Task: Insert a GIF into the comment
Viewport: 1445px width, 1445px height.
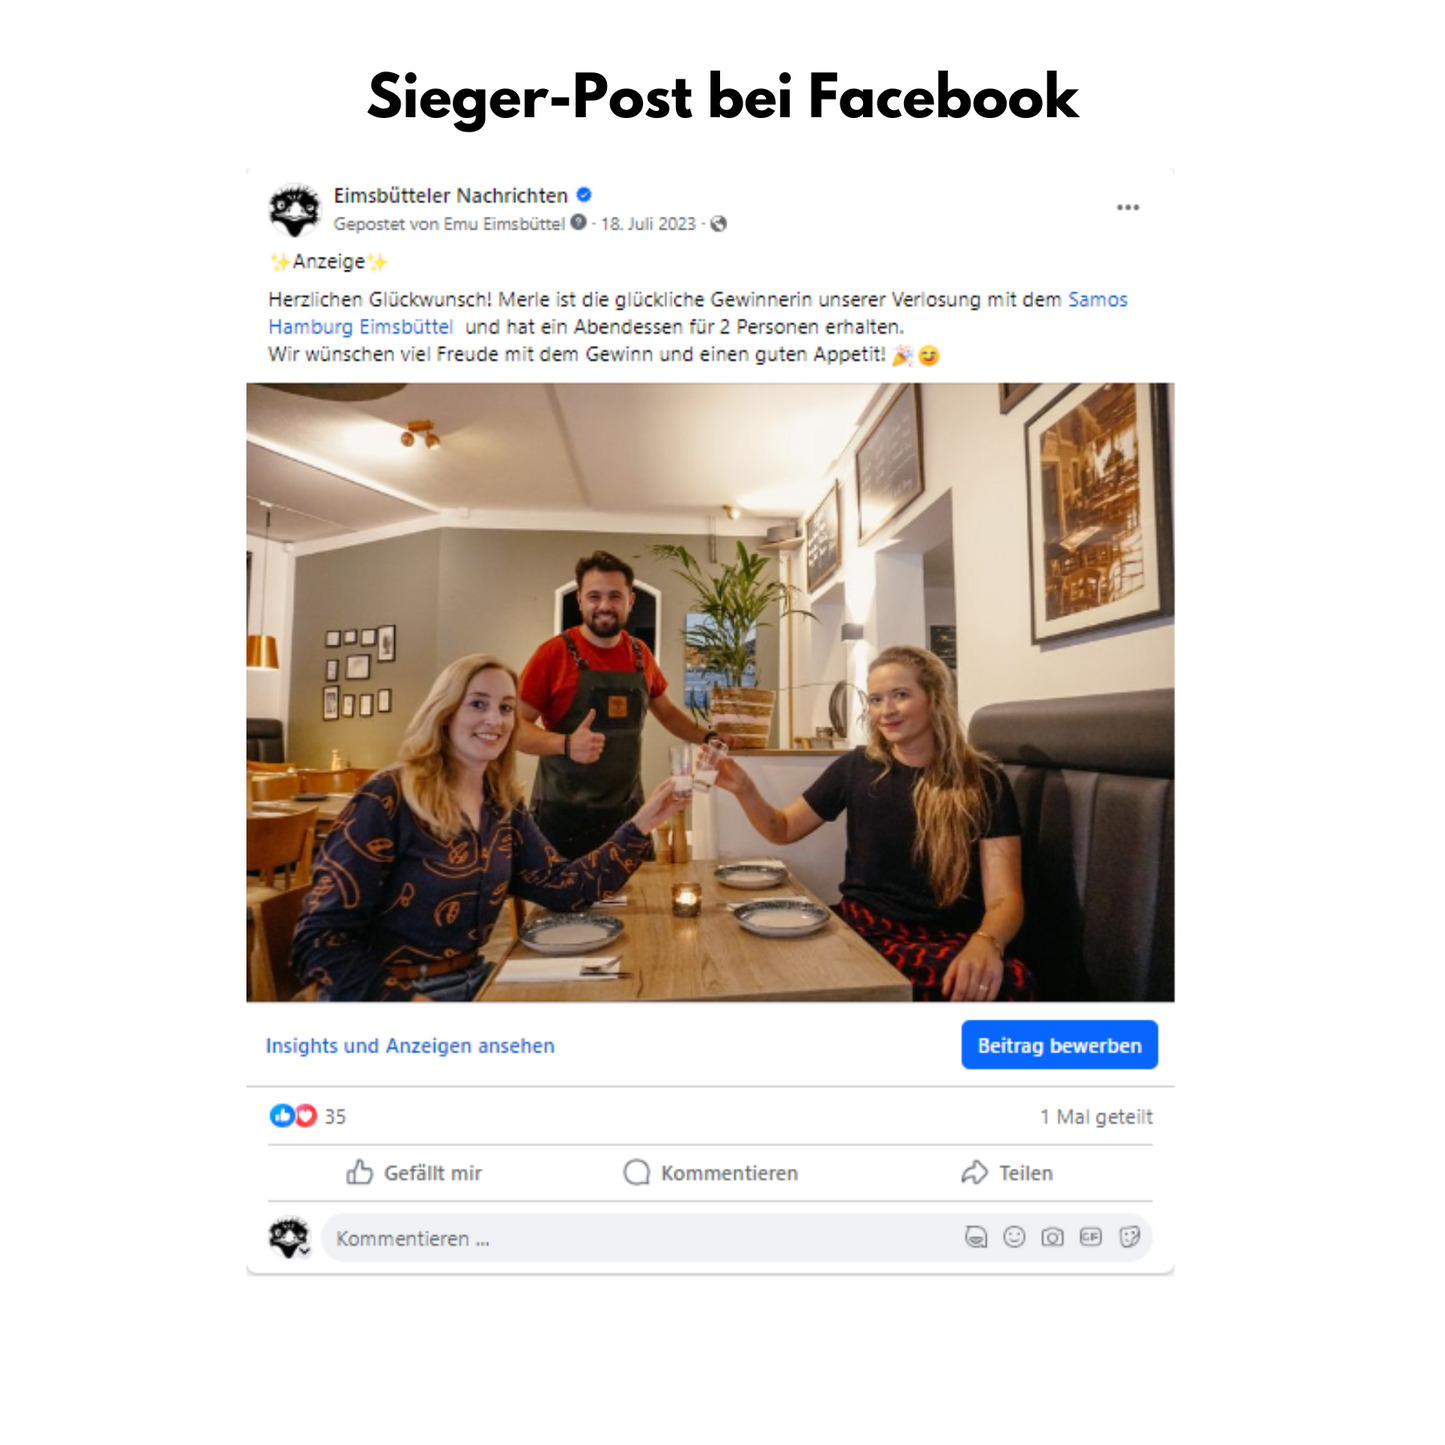Action: tap(1090, 1238)
